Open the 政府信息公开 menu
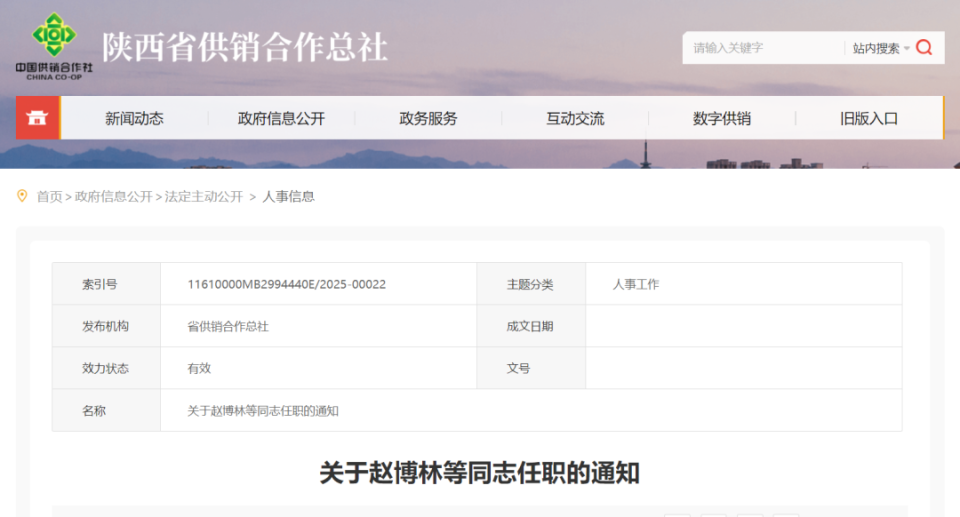The height and width of the screenshot is (517, 960). tap(281, 118)
